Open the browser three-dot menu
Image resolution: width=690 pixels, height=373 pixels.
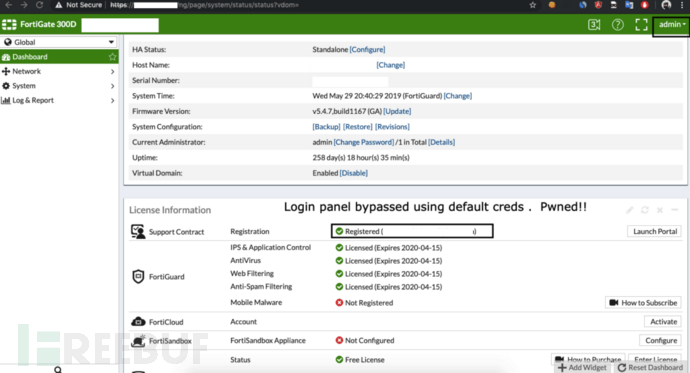point(683,5)
